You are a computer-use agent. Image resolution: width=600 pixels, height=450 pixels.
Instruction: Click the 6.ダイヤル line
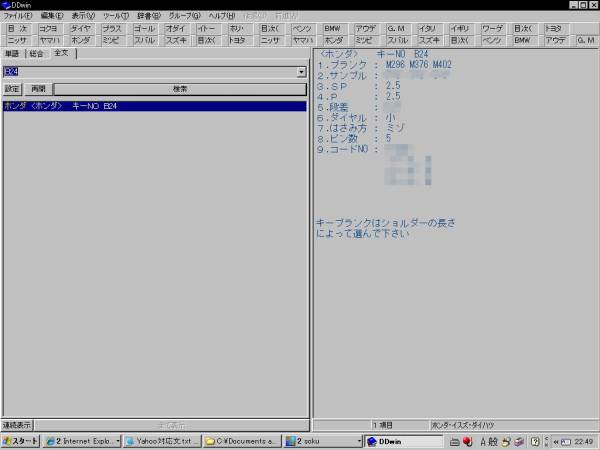point(357,117)
